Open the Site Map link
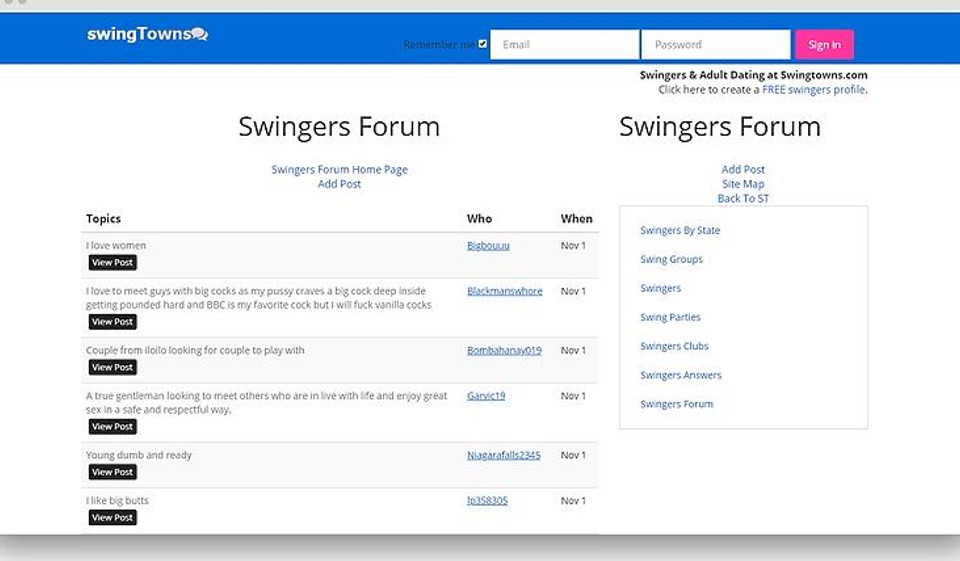960x561 pixels. (x=743, y=184)
